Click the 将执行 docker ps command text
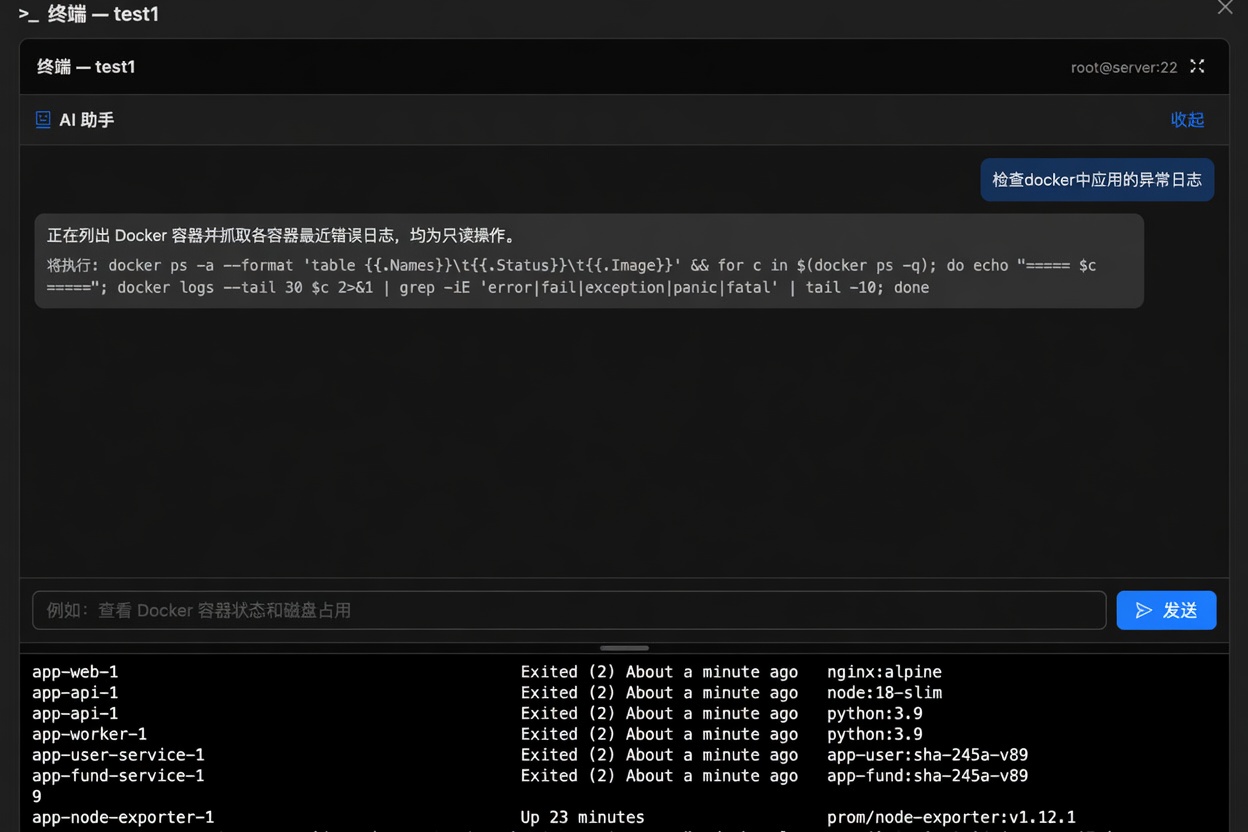Image resolution: width=1248 pixels, height=832 pixels. point(572,276)
